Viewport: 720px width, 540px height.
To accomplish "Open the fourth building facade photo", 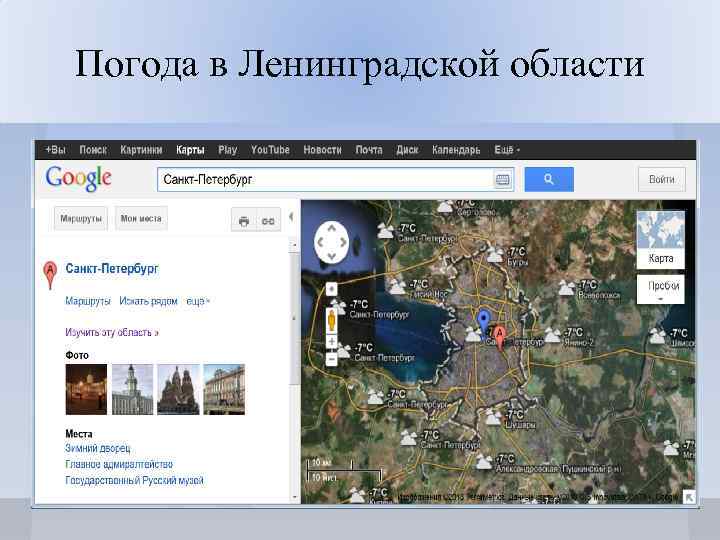I will 224,389.
